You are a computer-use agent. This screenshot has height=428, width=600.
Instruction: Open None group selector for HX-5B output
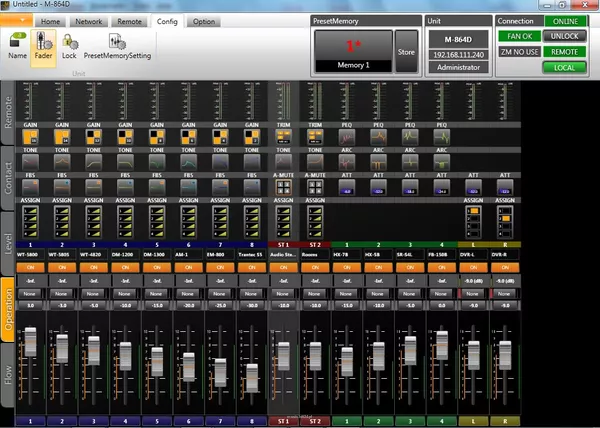(377, 294)
